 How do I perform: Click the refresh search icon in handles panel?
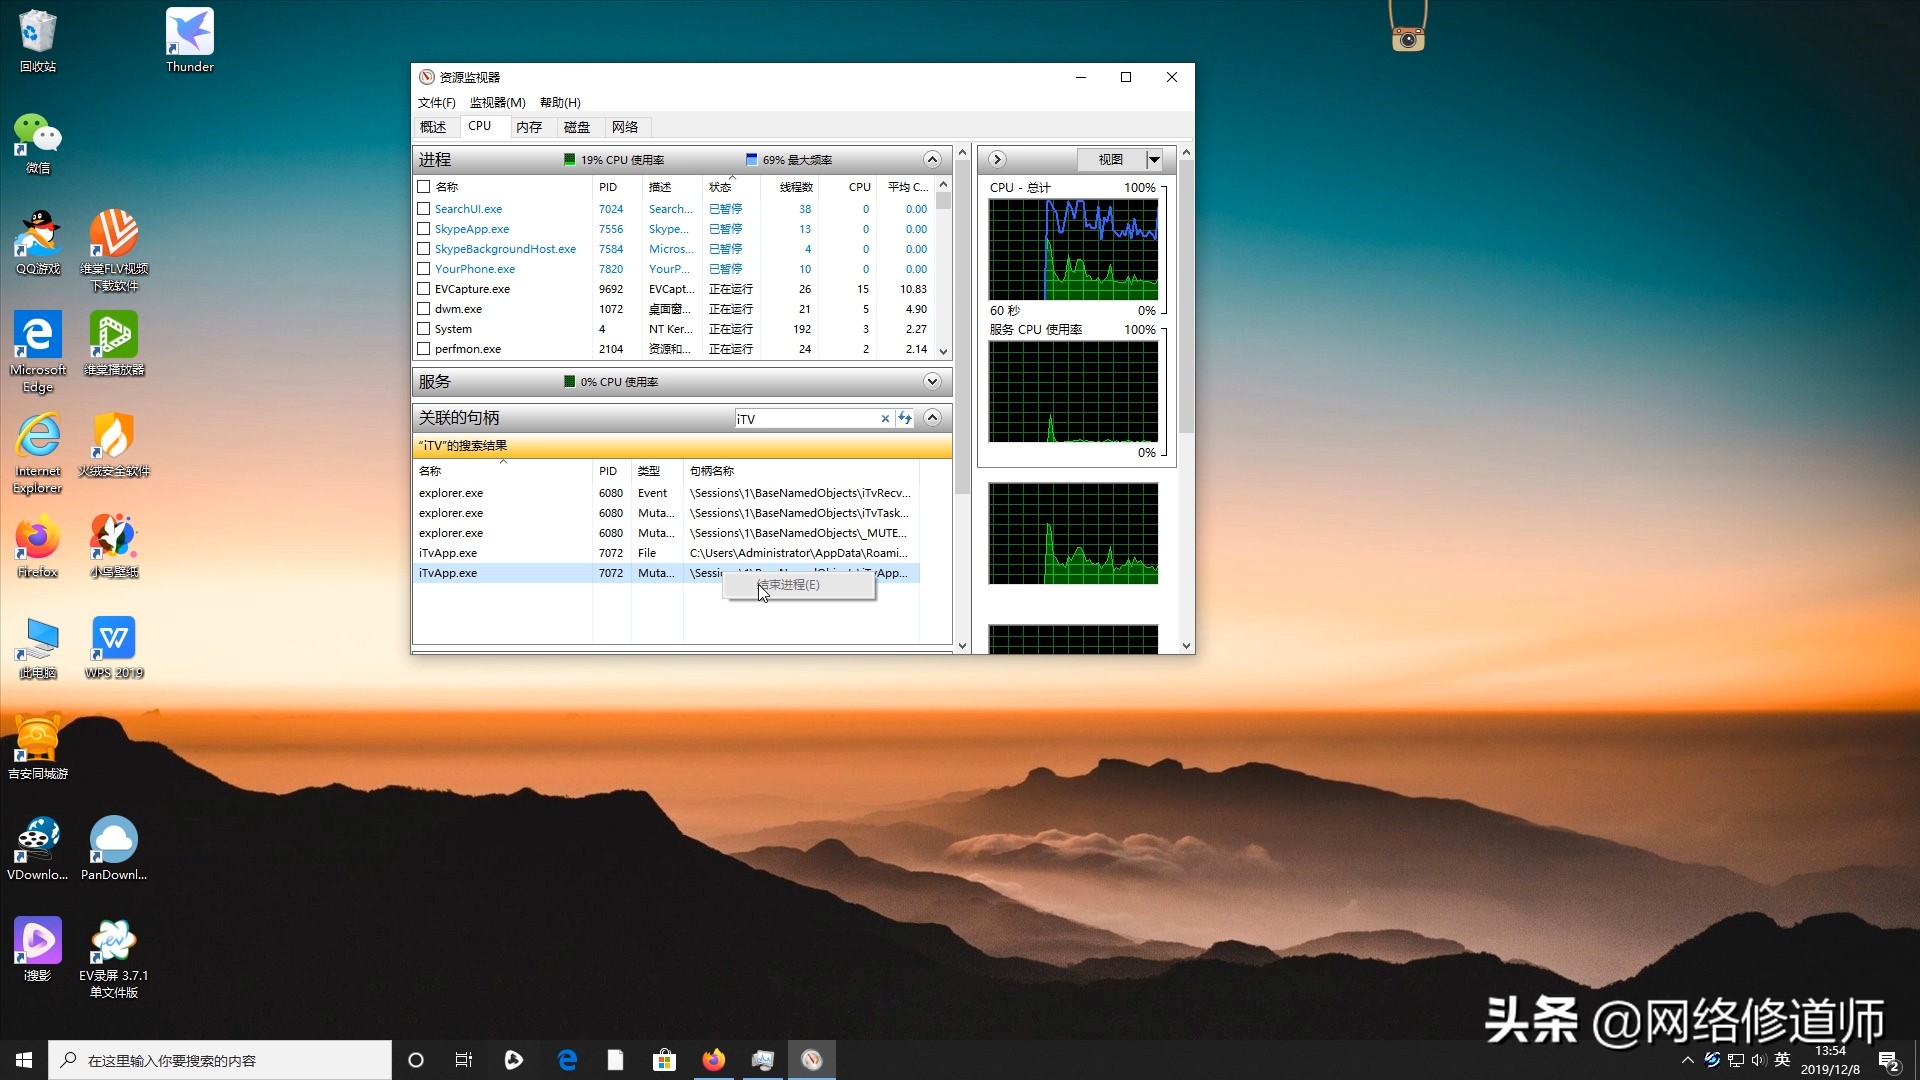pyautogui.click(x=905, y=418)
